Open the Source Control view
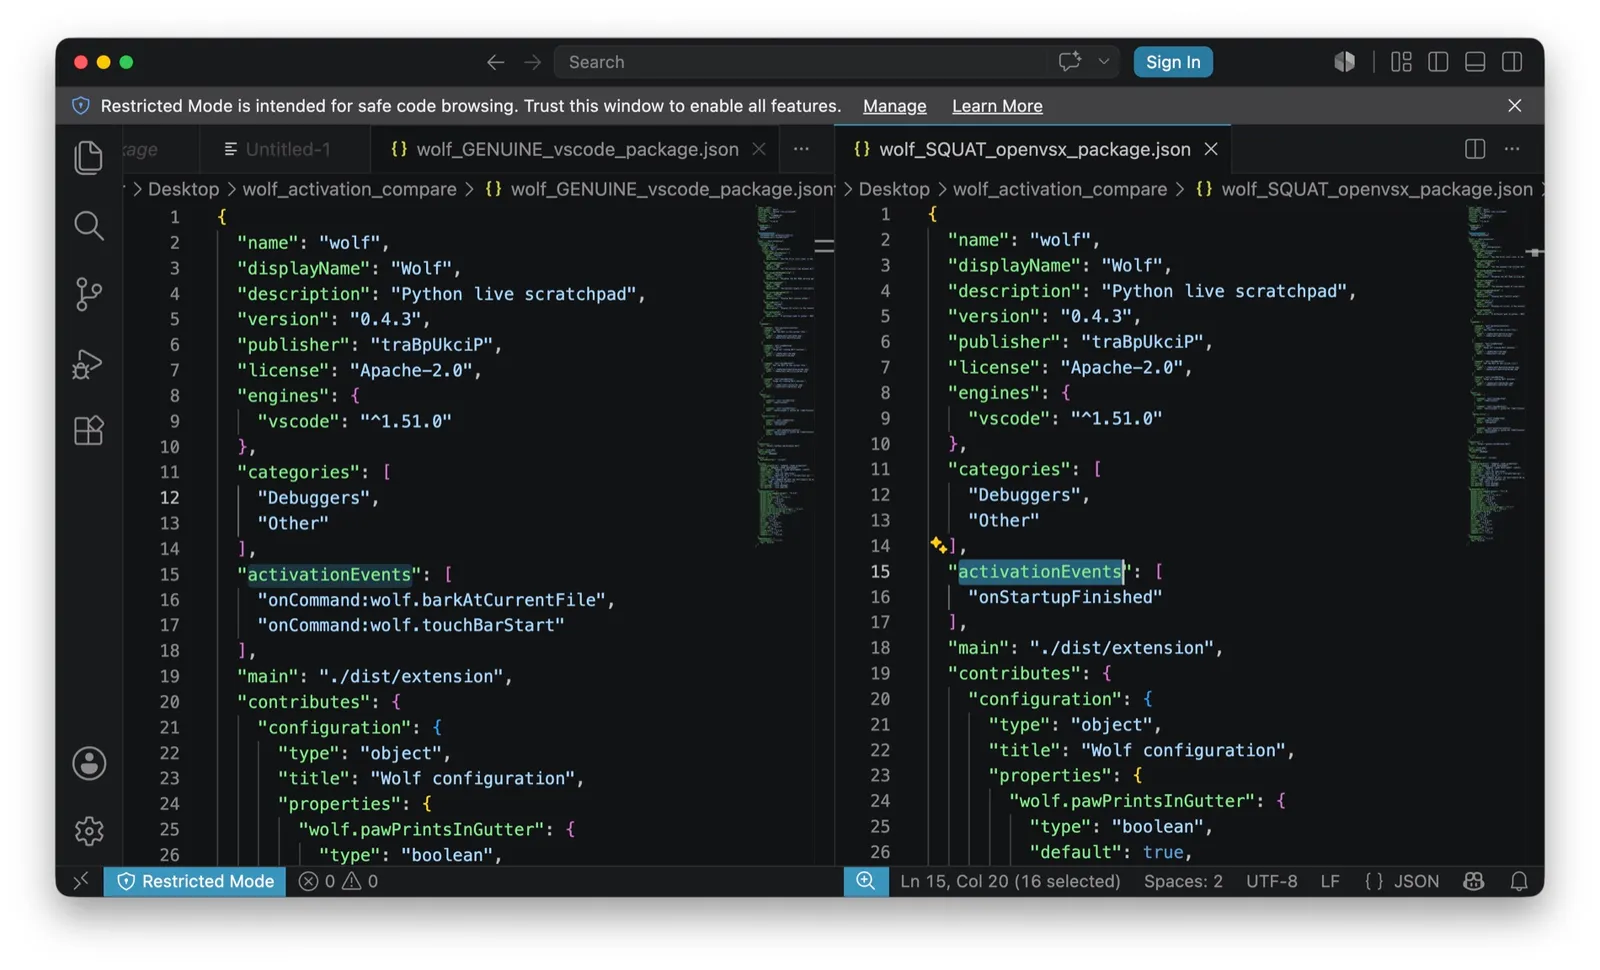The image size is (1600, 970). tap(89, 294)
